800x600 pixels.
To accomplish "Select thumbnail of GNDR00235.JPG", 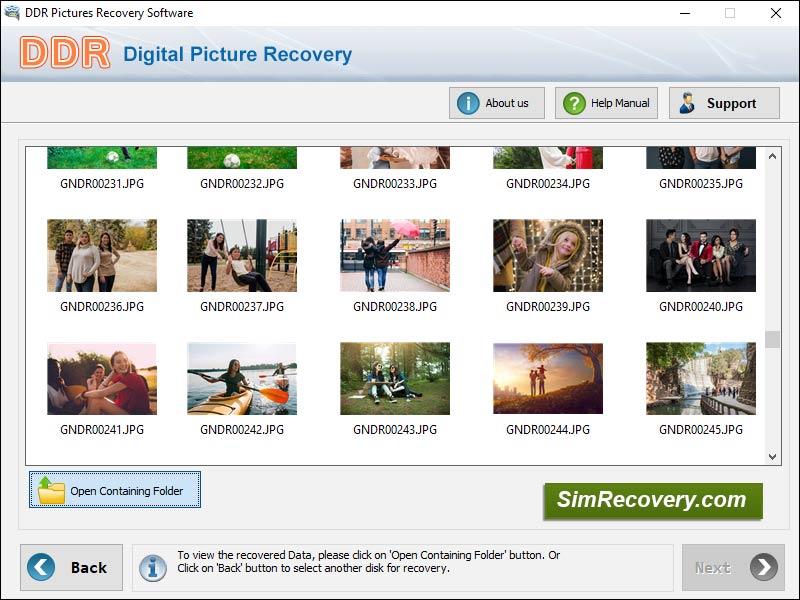I will (x=701, y=158).
